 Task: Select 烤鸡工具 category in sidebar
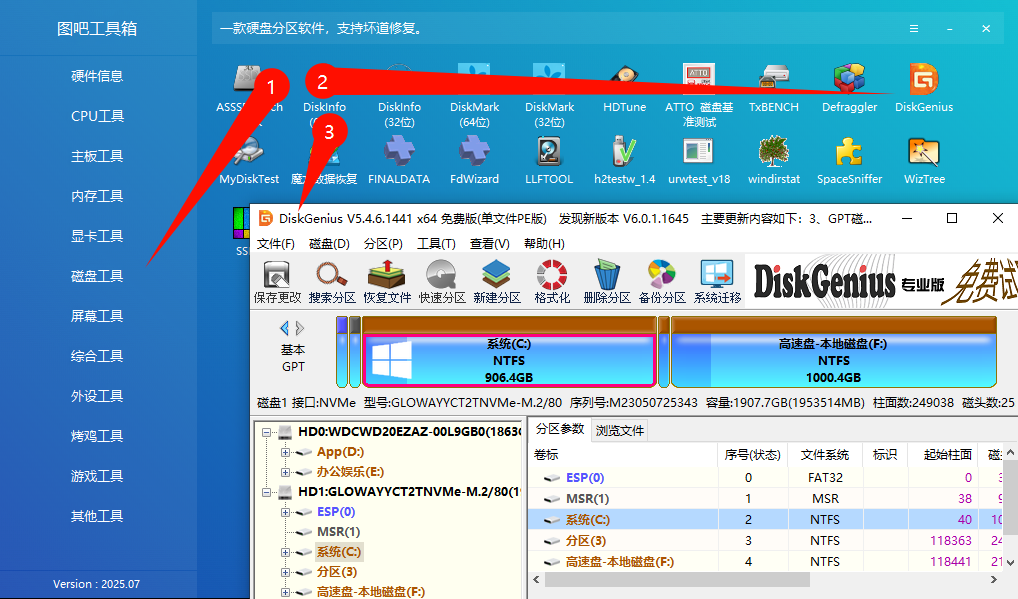pos(97,436)
